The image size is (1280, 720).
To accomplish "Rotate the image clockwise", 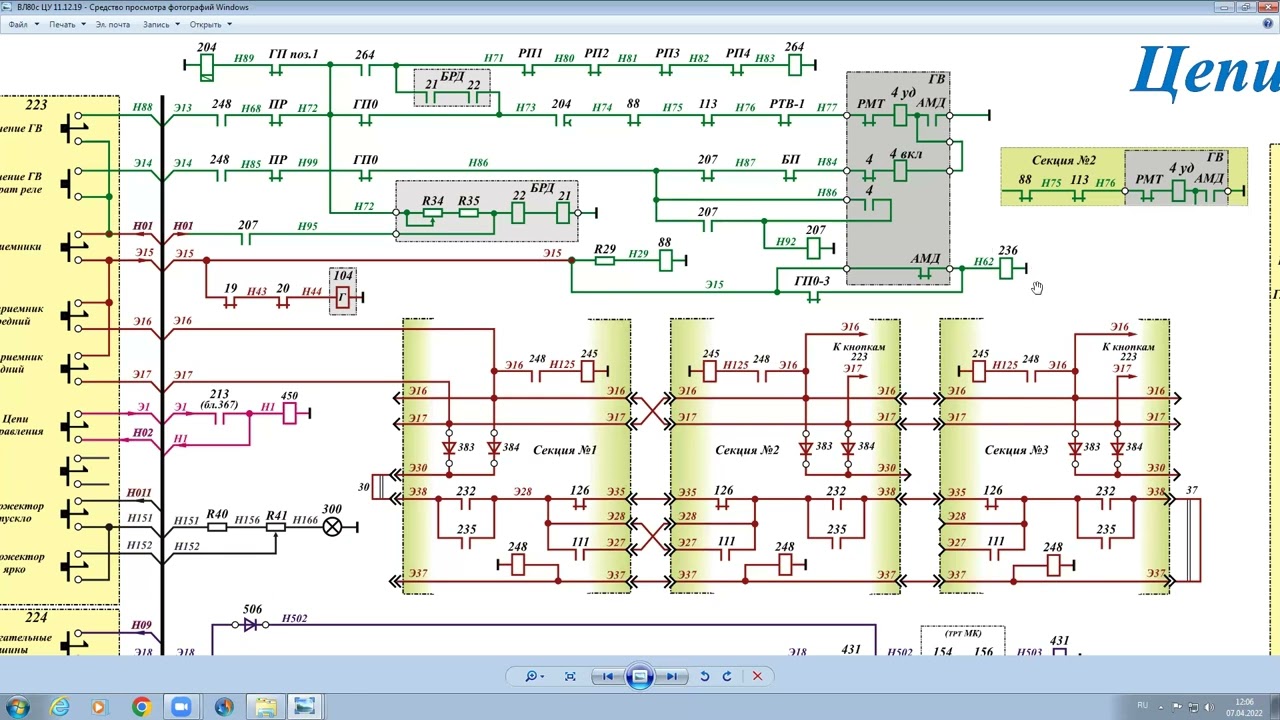I will (x=727, y=677).
